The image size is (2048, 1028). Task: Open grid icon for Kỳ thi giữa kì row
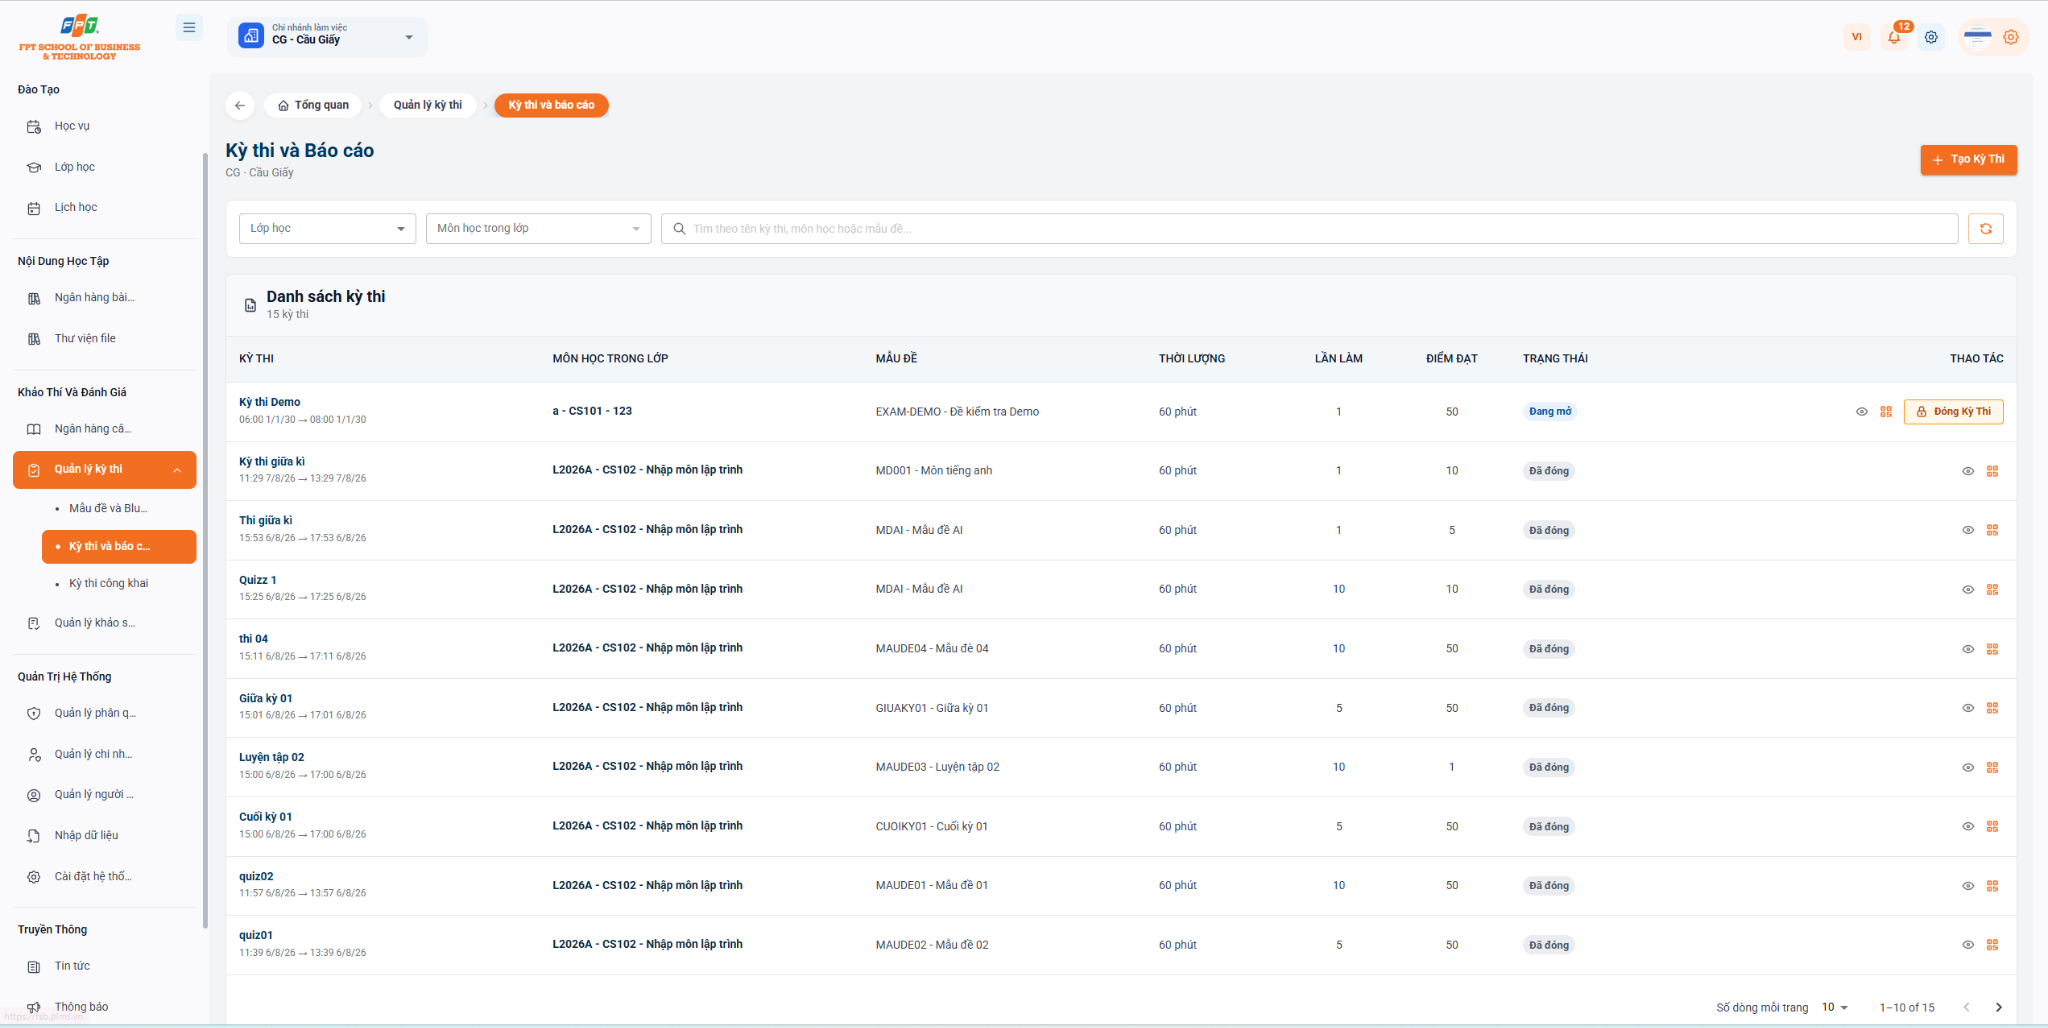1992,471
